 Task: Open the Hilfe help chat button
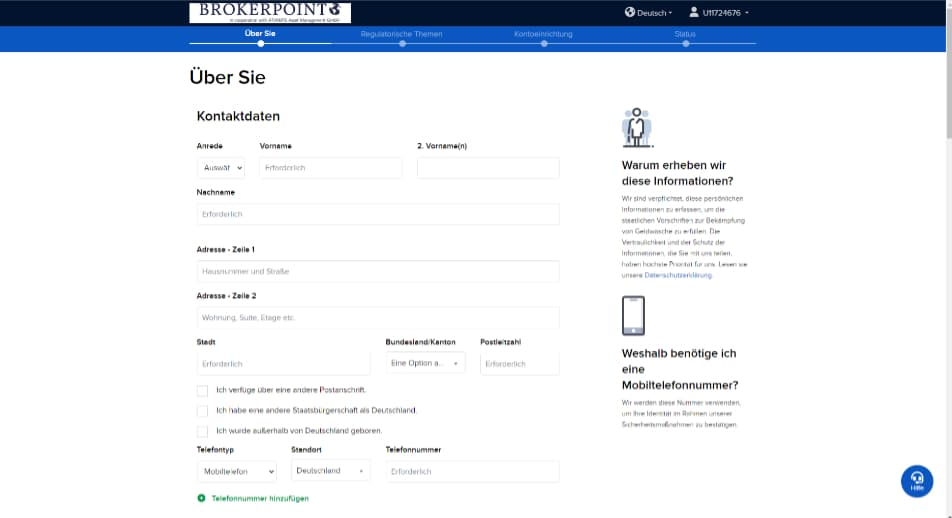click(917, 481)
